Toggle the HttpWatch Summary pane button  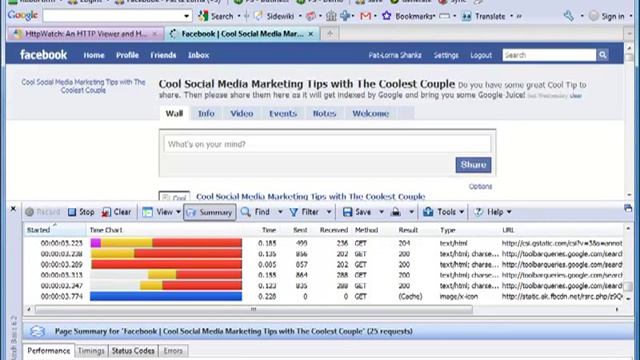coord(210,212)
